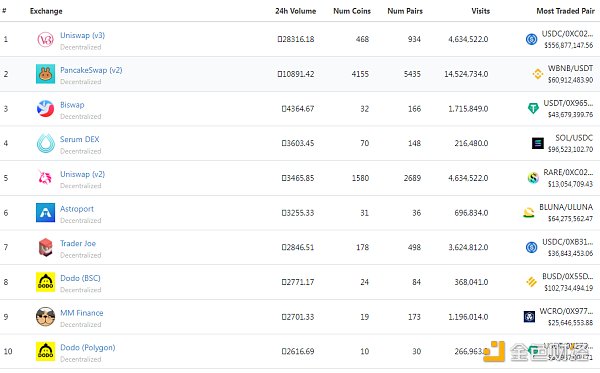Click the Trader Joe logo icon
The image size is (600, 373).
(x=45, y=247)
